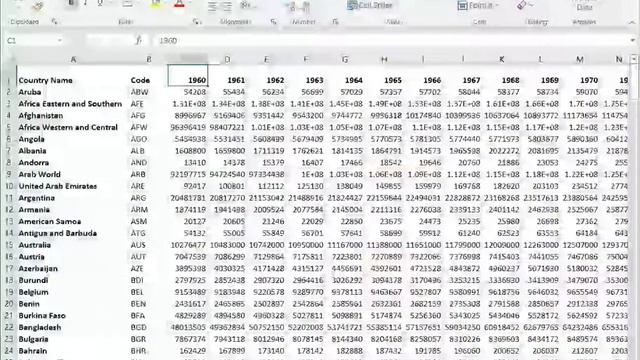The width and height of the screenshot is (640, 360).
Task: Click the Clear eraser icon in Editing
Action: (x=522, y=5)
